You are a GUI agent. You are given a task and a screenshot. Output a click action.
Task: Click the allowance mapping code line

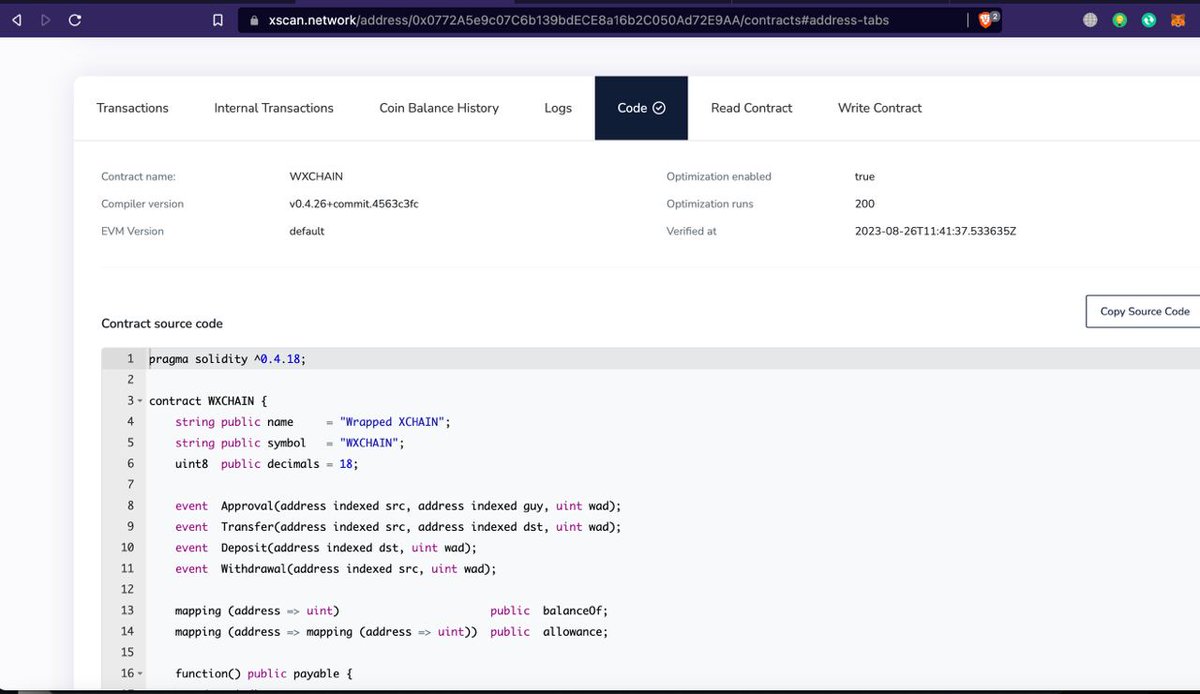tap(391, 632)
